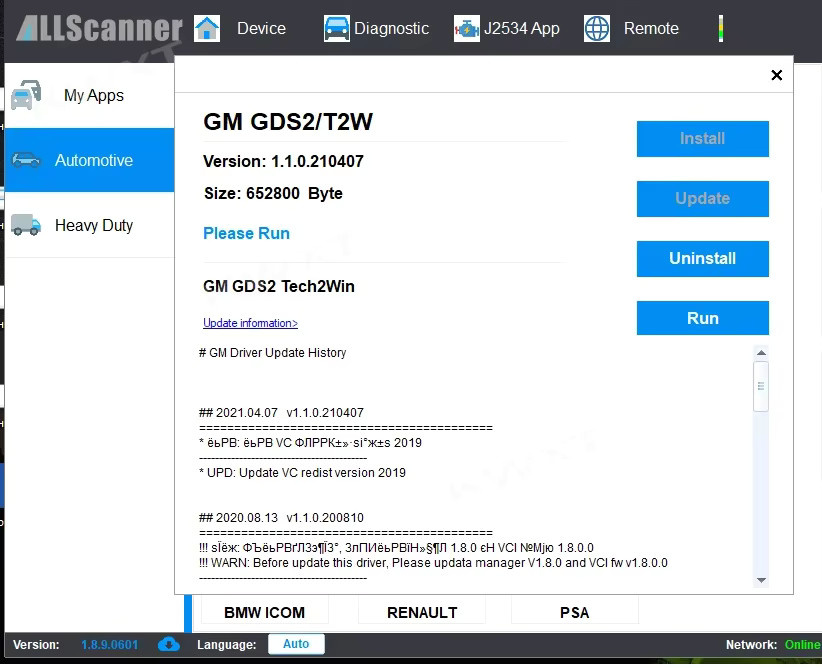Viewport: 822px width, 668px height.
Task: Click the update history scrollbar thumb
Action: pos(761,386)
